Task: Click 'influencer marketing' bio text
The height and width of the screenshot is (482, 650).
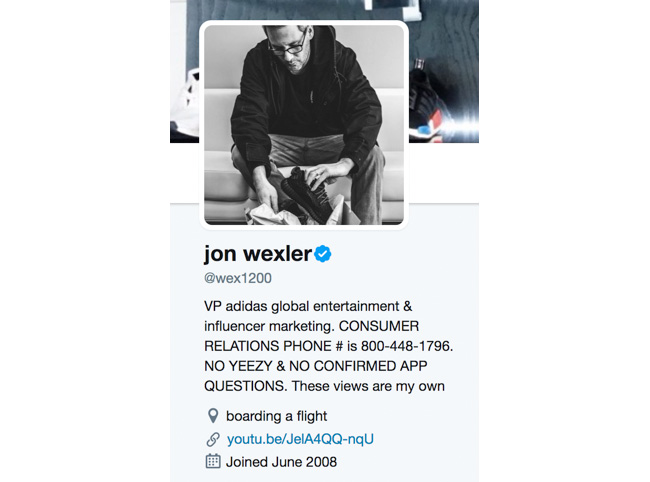Action: (269, 326)
